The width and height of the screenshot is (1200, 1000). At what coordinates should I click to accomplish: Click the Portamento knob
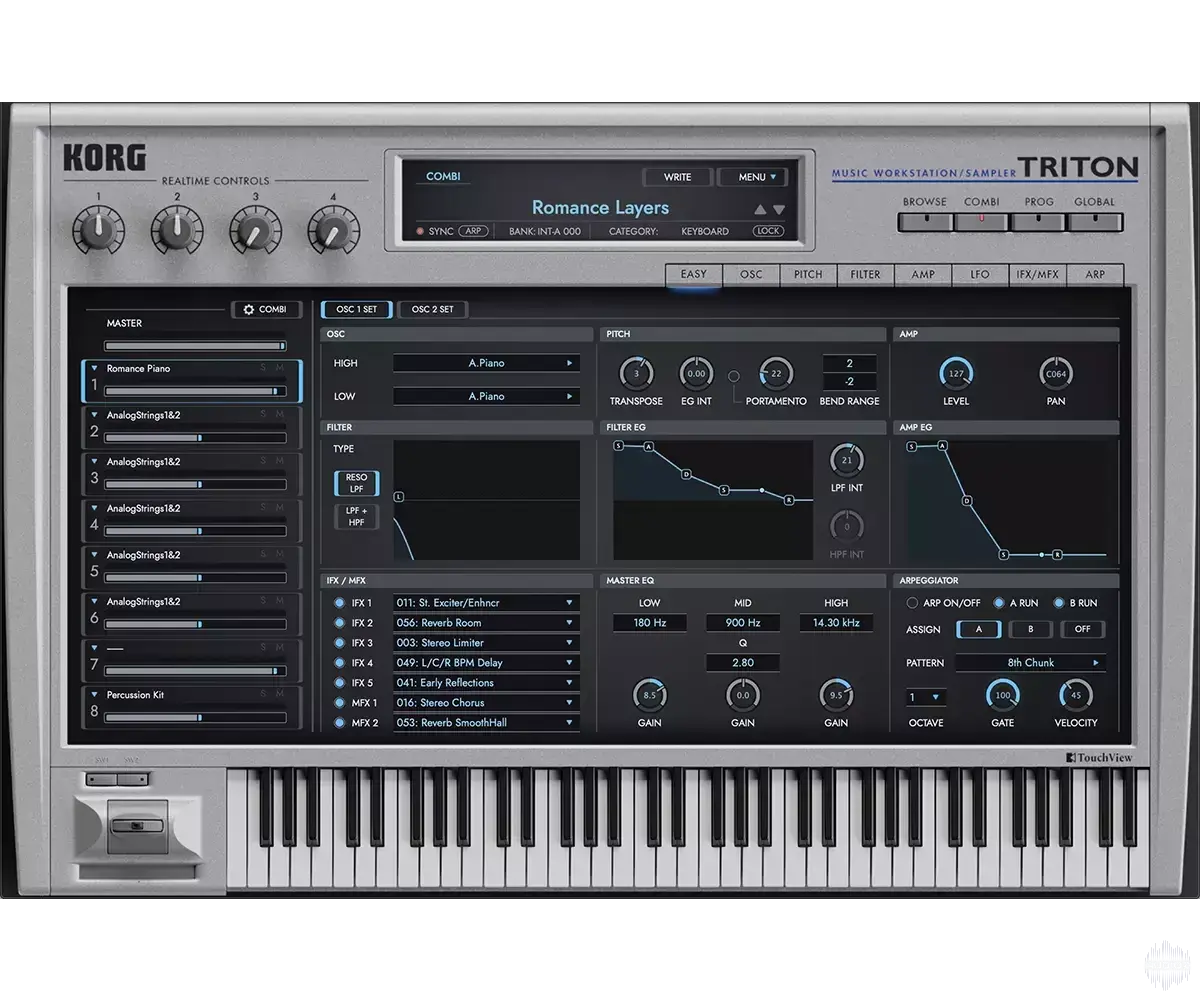click(776, 374)
